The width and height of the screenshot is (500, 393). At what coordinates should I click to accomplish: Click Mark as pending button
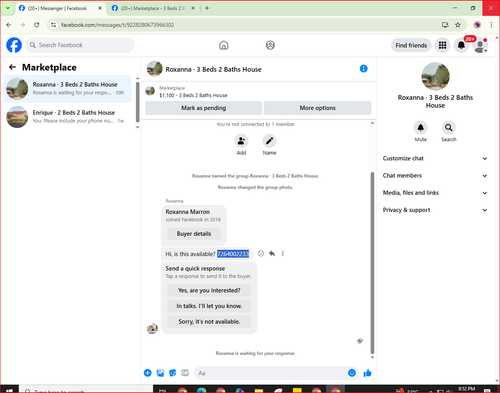click(x=204, y=108)
